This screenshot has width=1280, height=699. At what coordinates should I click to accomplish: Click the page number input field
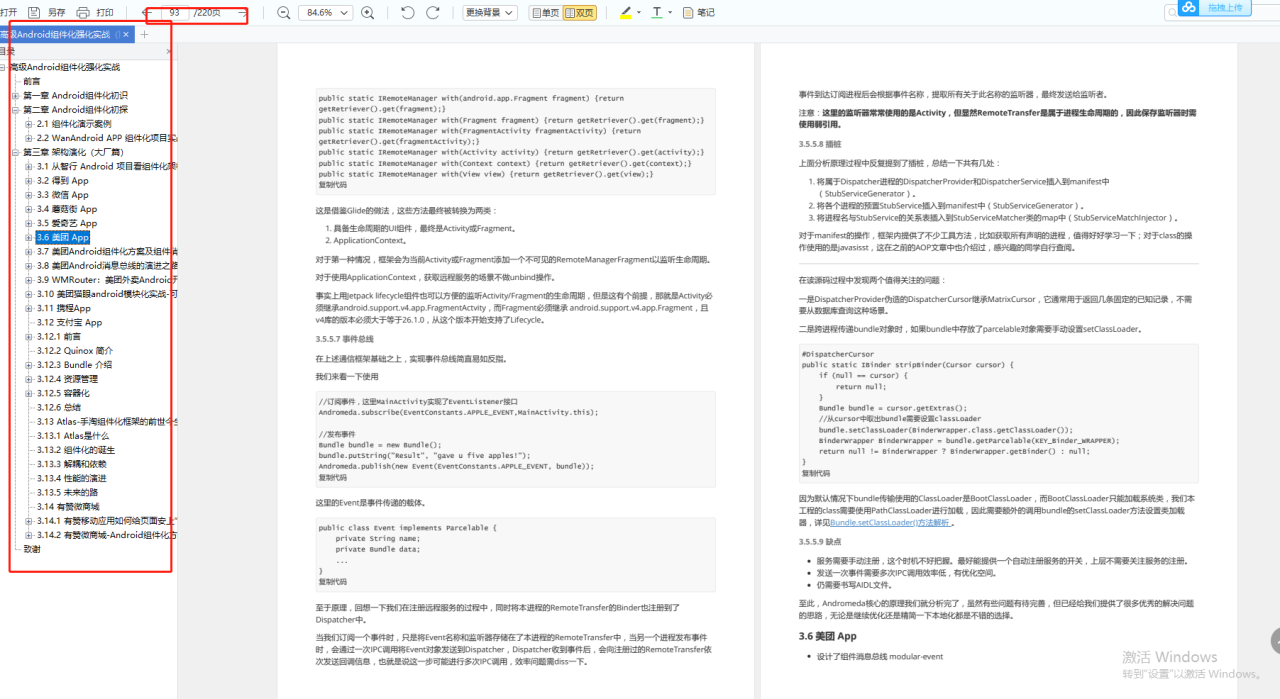pyautogui.click(x=176, y=12)
